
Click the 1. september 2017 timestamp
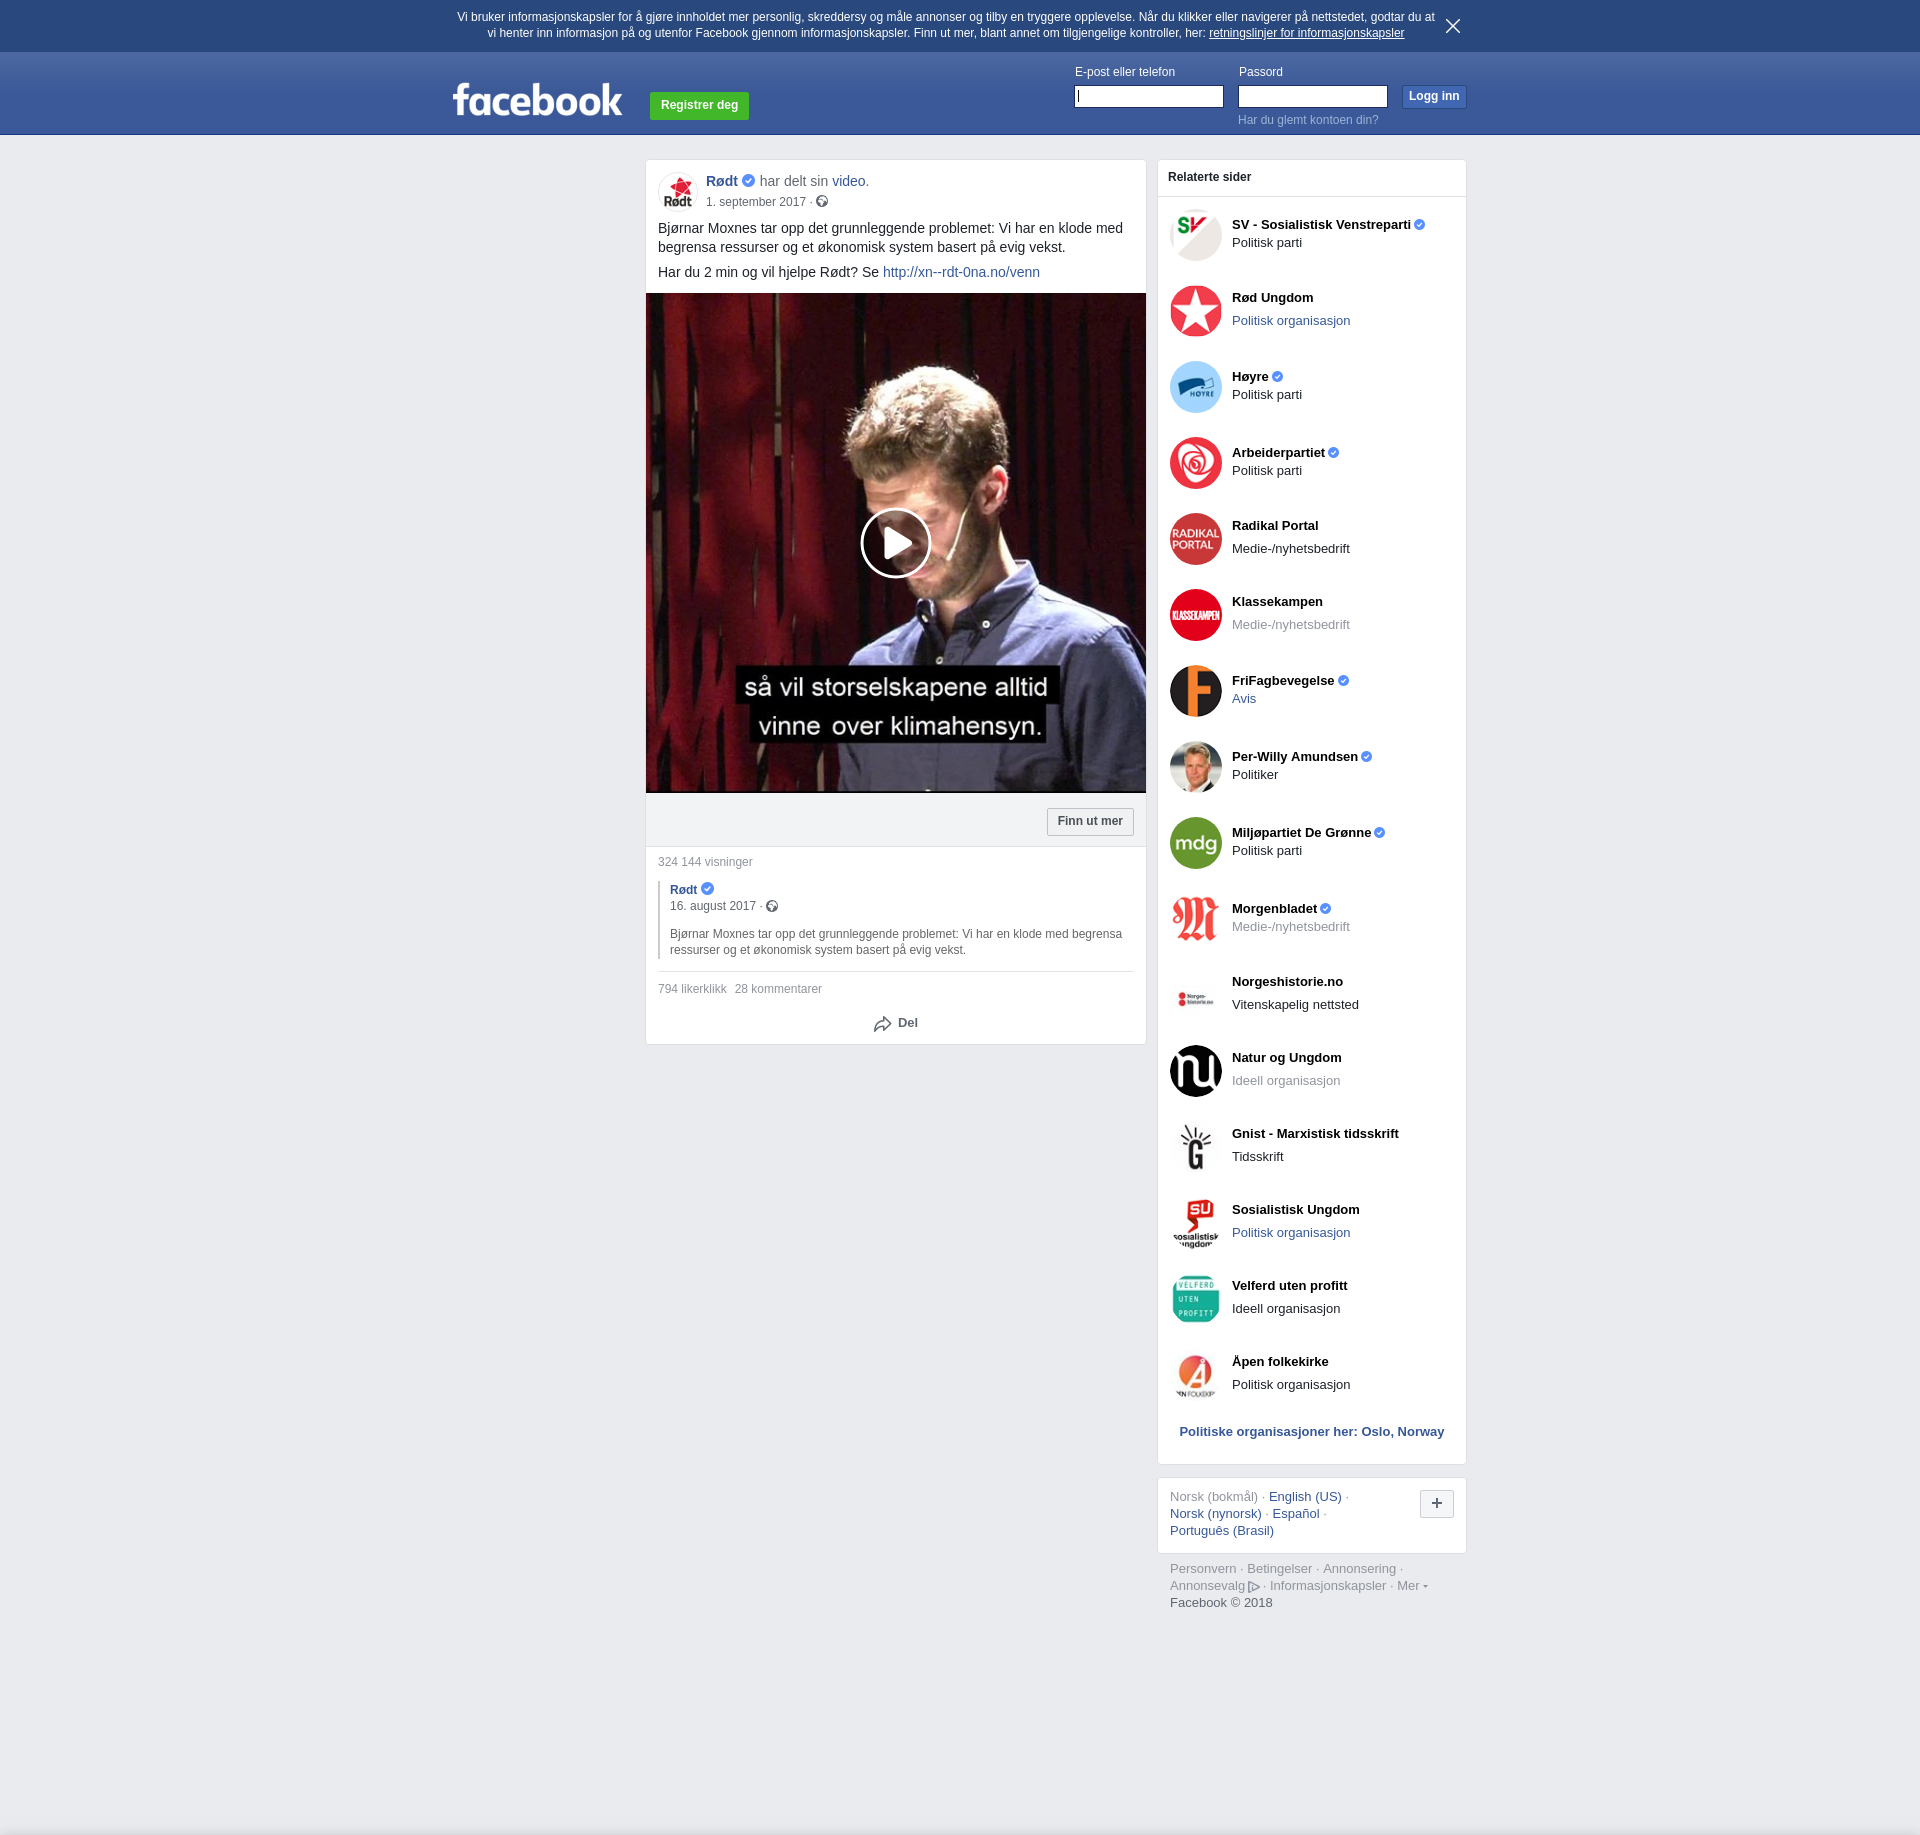coord(756,202)
